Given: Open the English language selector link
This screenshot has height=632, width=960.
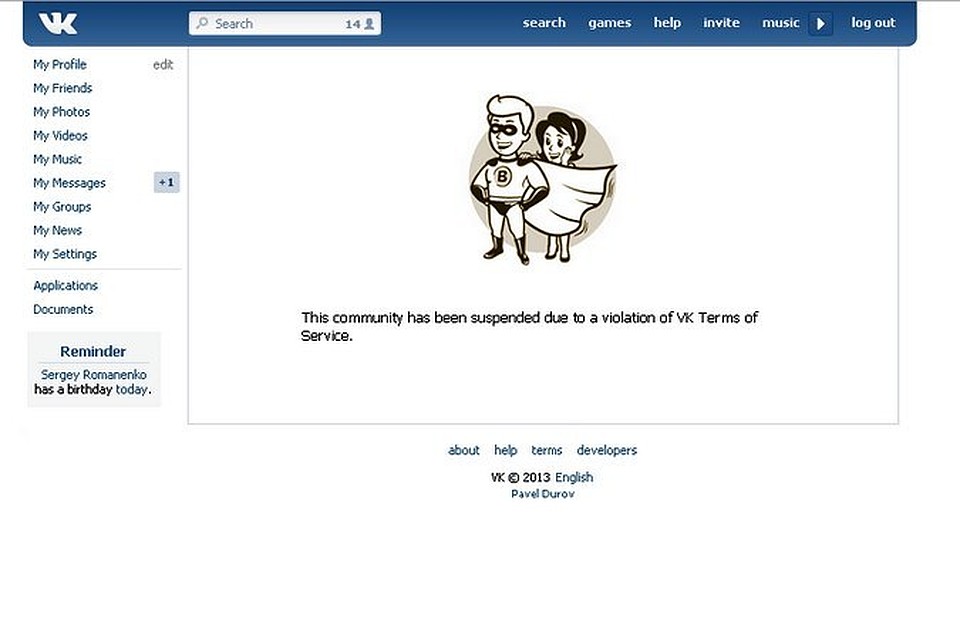Looking at the screenshot, I should point(574,477).
